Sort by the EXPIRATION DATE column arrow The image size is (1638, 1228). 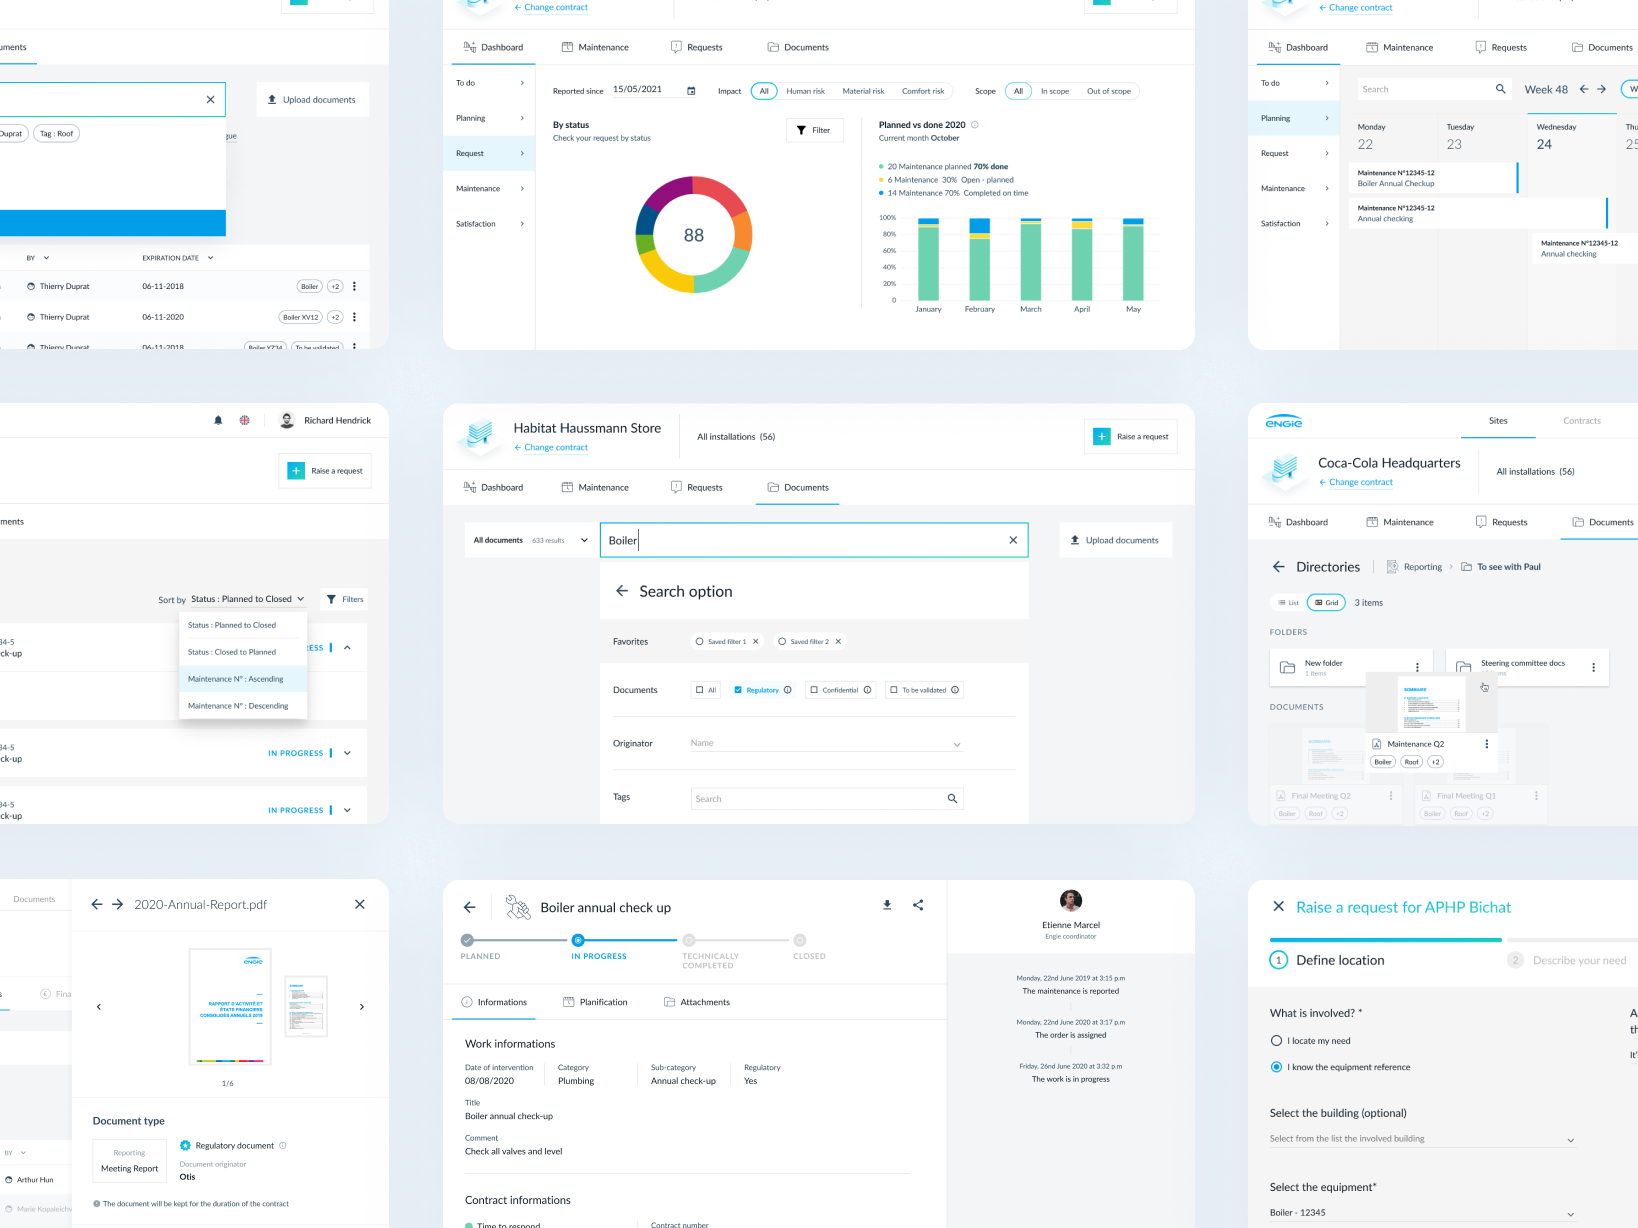click(x=210, y=258)
